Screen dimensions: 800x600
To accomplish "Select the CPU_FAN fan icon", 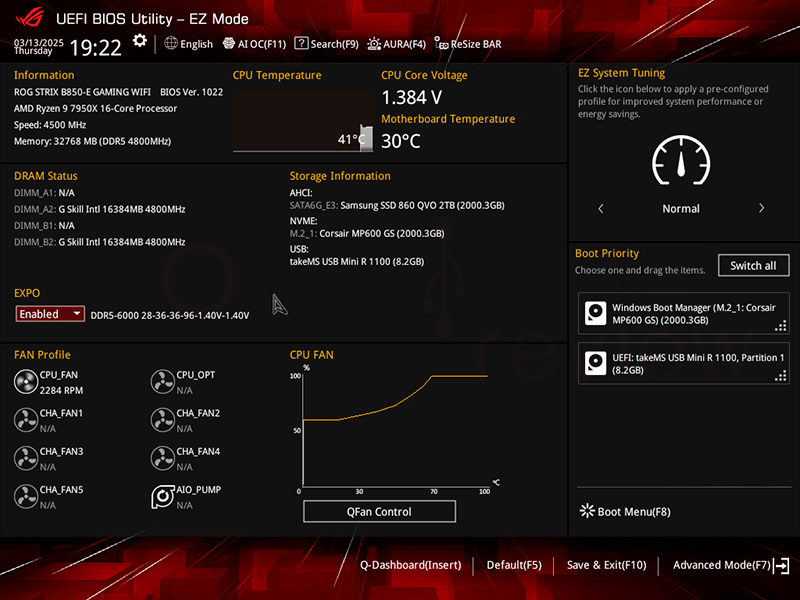I will click(x=26, y=382).
